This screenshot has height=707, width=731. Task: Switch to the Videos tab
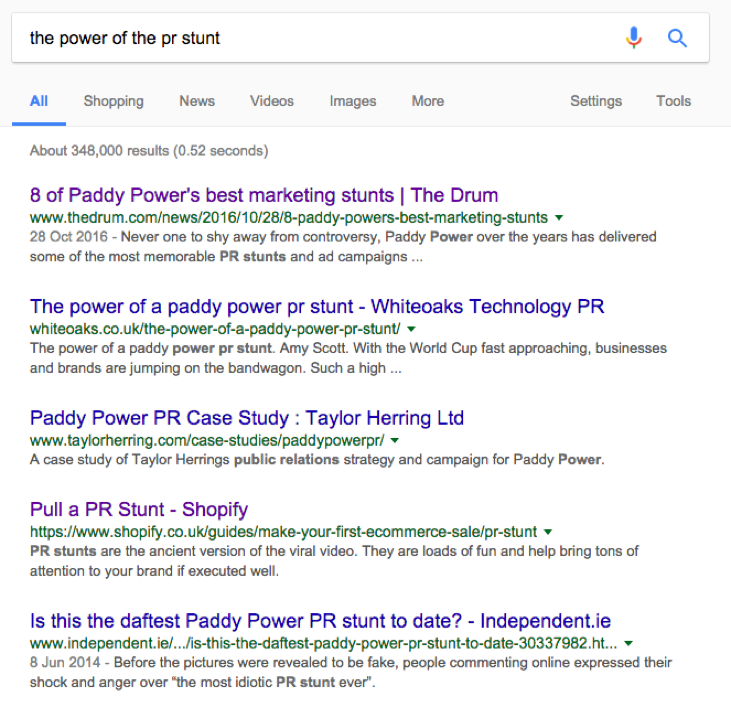[x=272, y=101]
